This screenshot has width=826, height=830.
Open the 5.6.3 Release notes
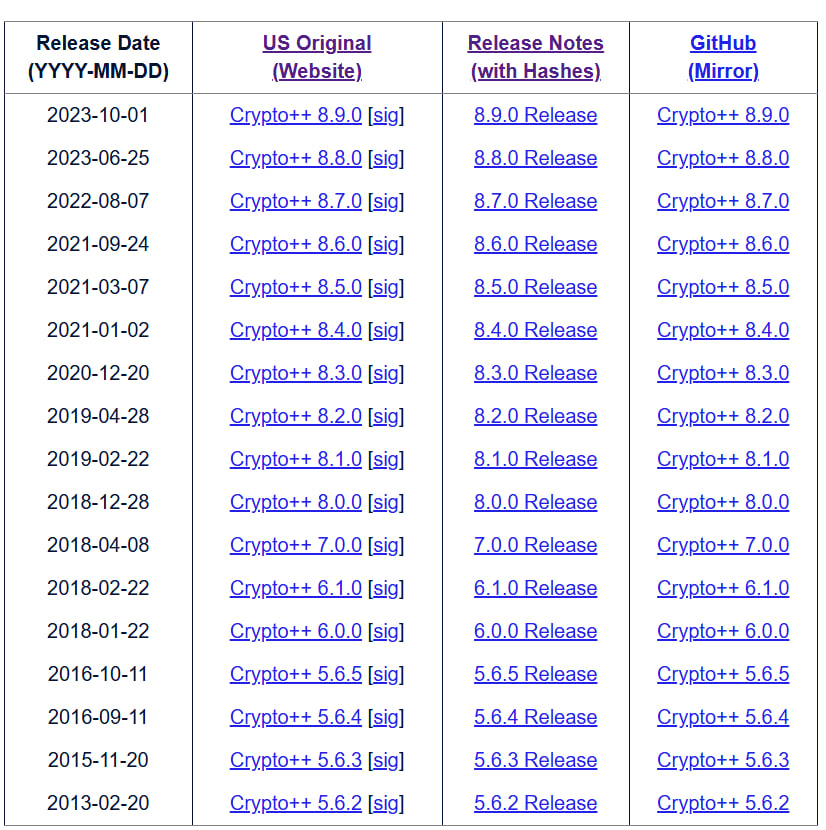click(535, 760)
